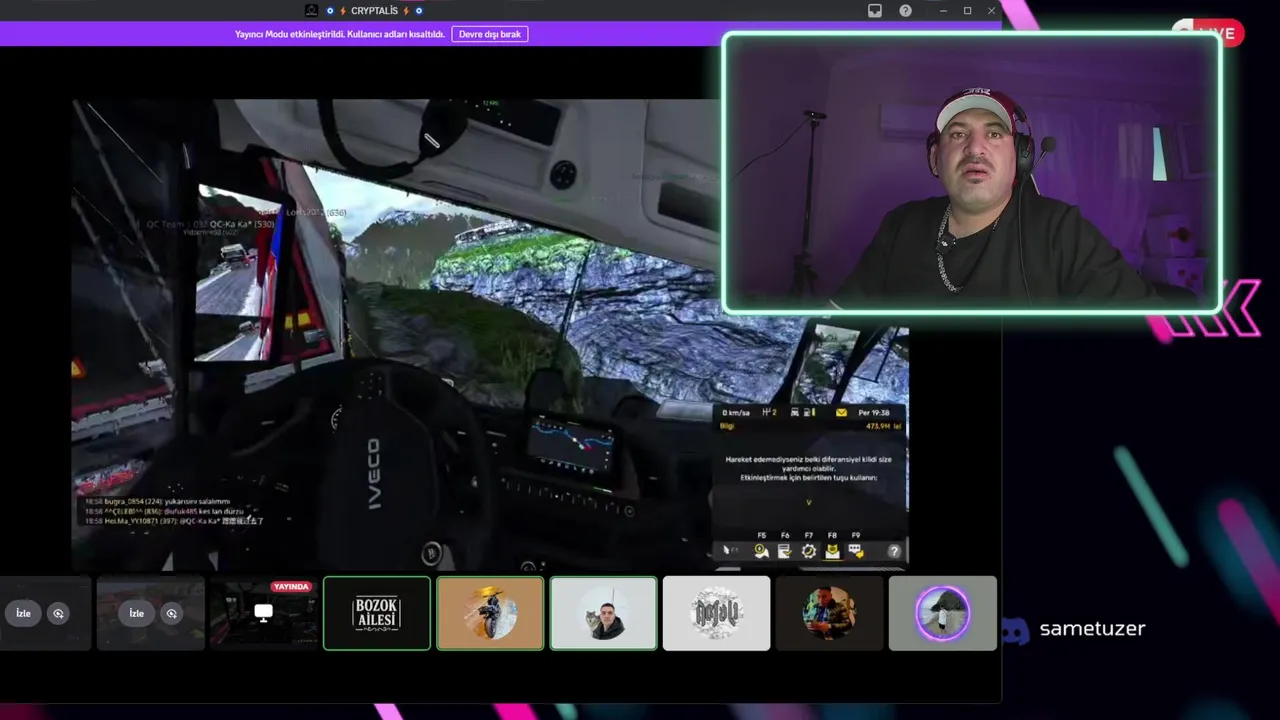Click the pop-out icon beside second İzle
Screen dimensions: 1280x720
(171, 613)
